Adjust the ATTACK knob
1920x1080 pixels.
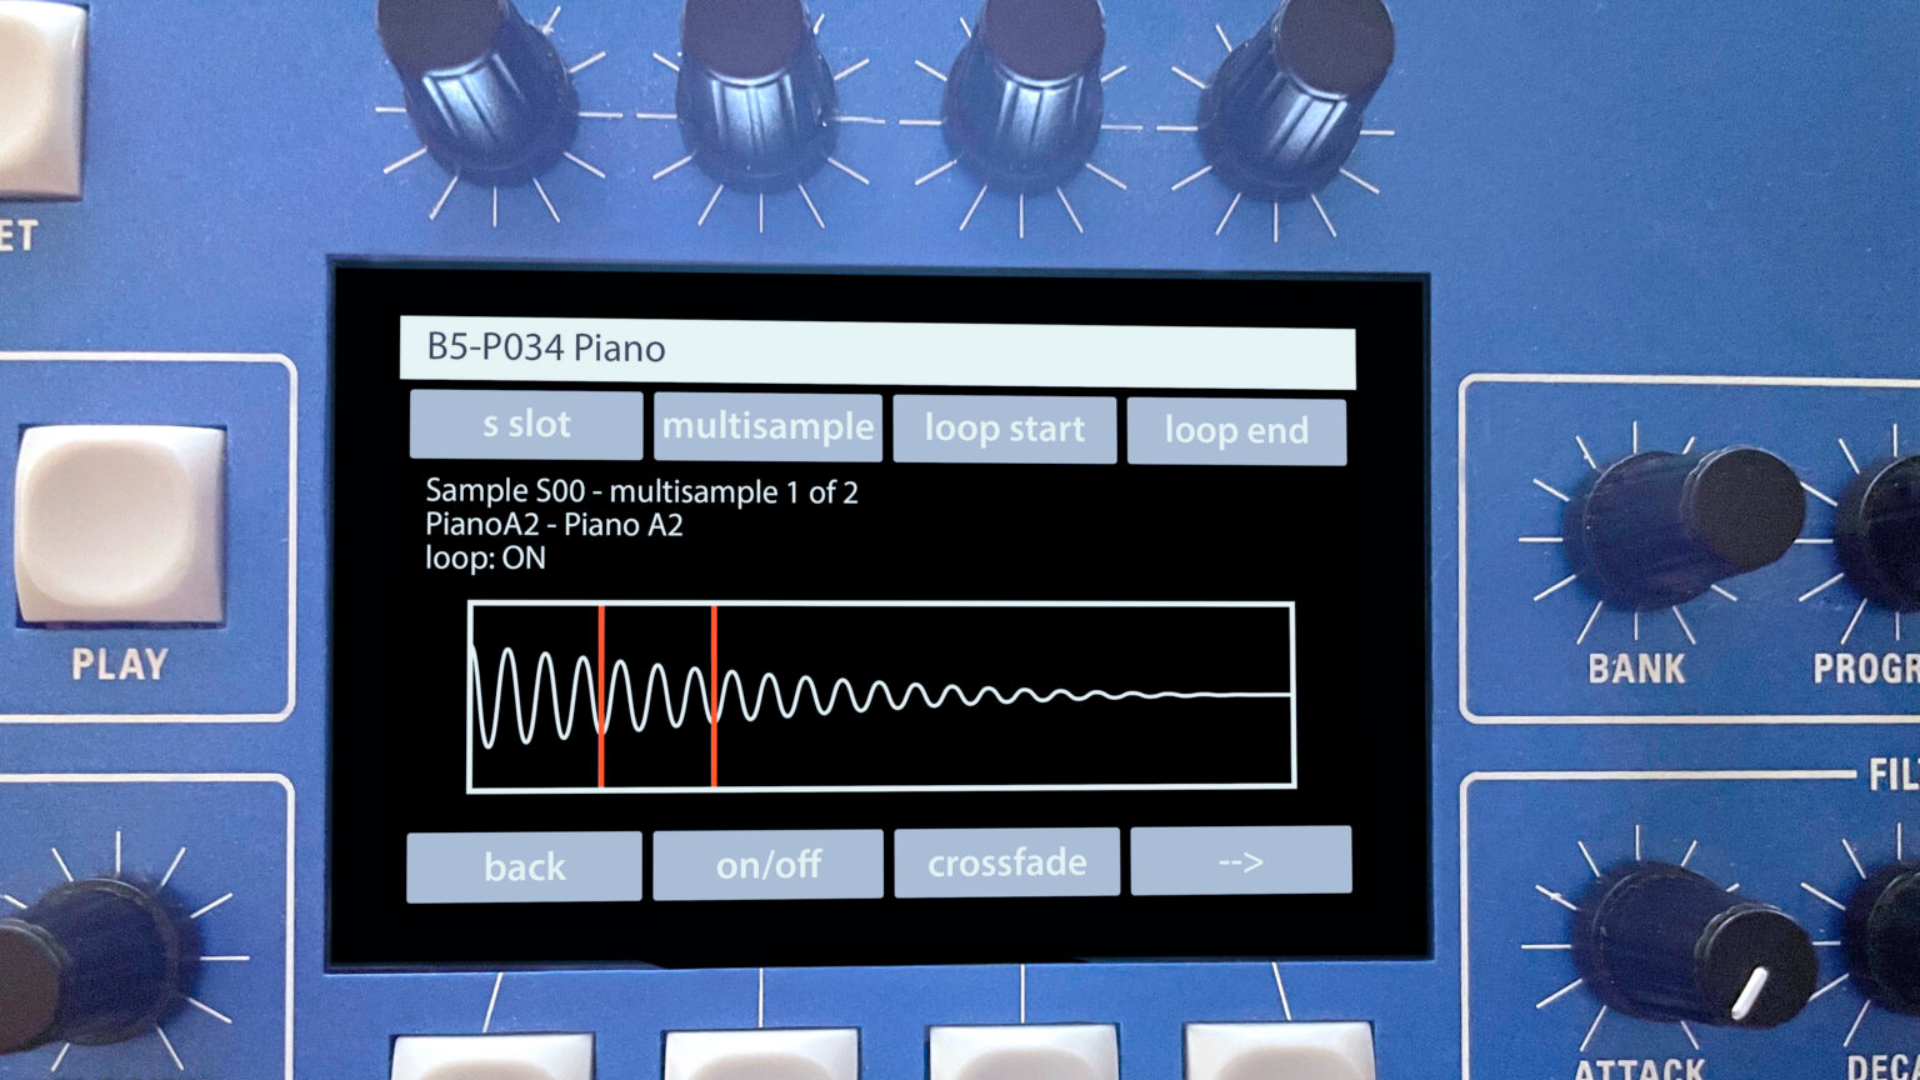click(x=1695, y=945)
